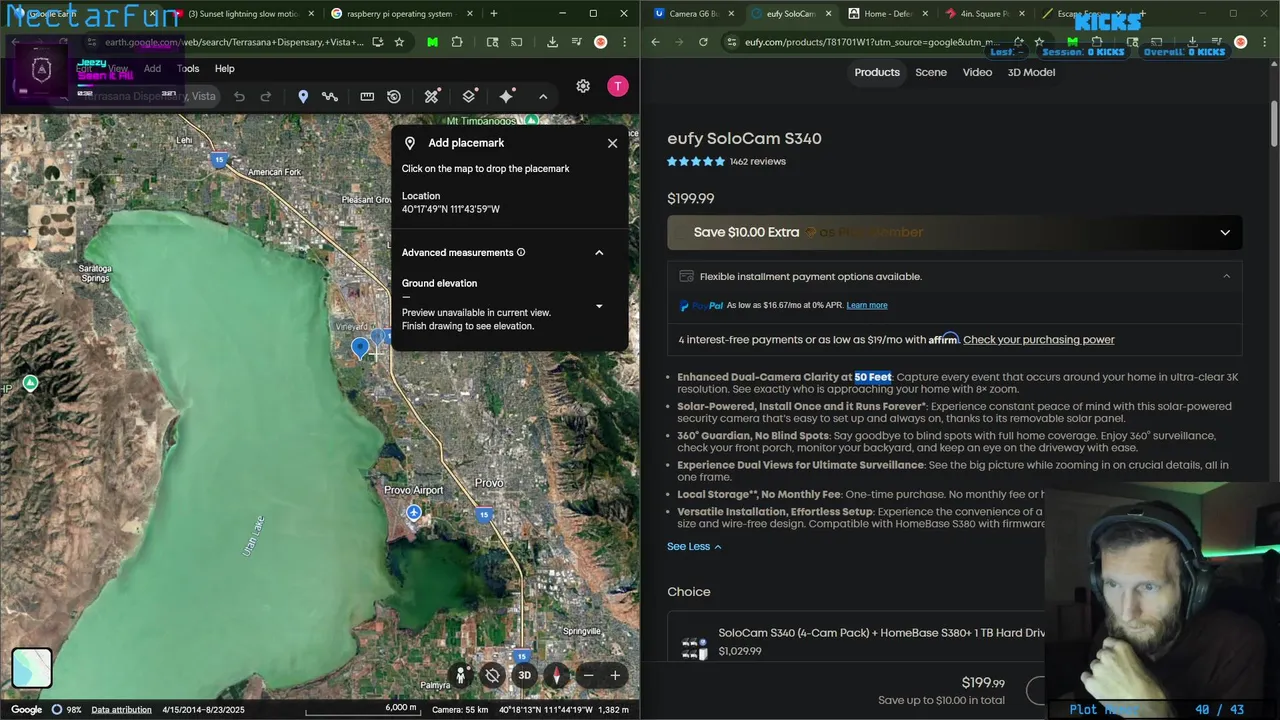1280x720 pixels.
Task: Click the Redo arrow in Google Earth toolbar
Action: pos(266,96)
